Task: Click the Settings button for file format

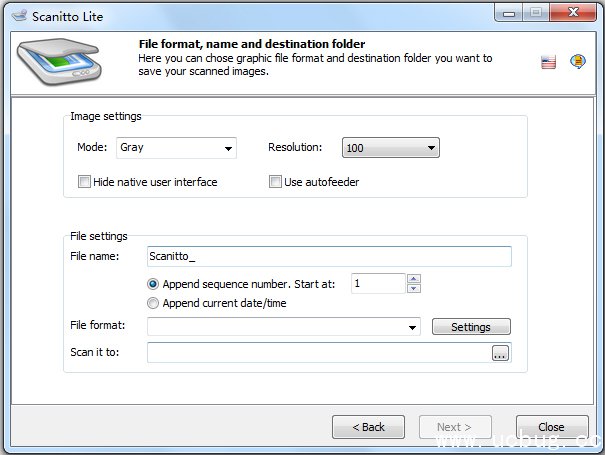Action: pos(471,327)
